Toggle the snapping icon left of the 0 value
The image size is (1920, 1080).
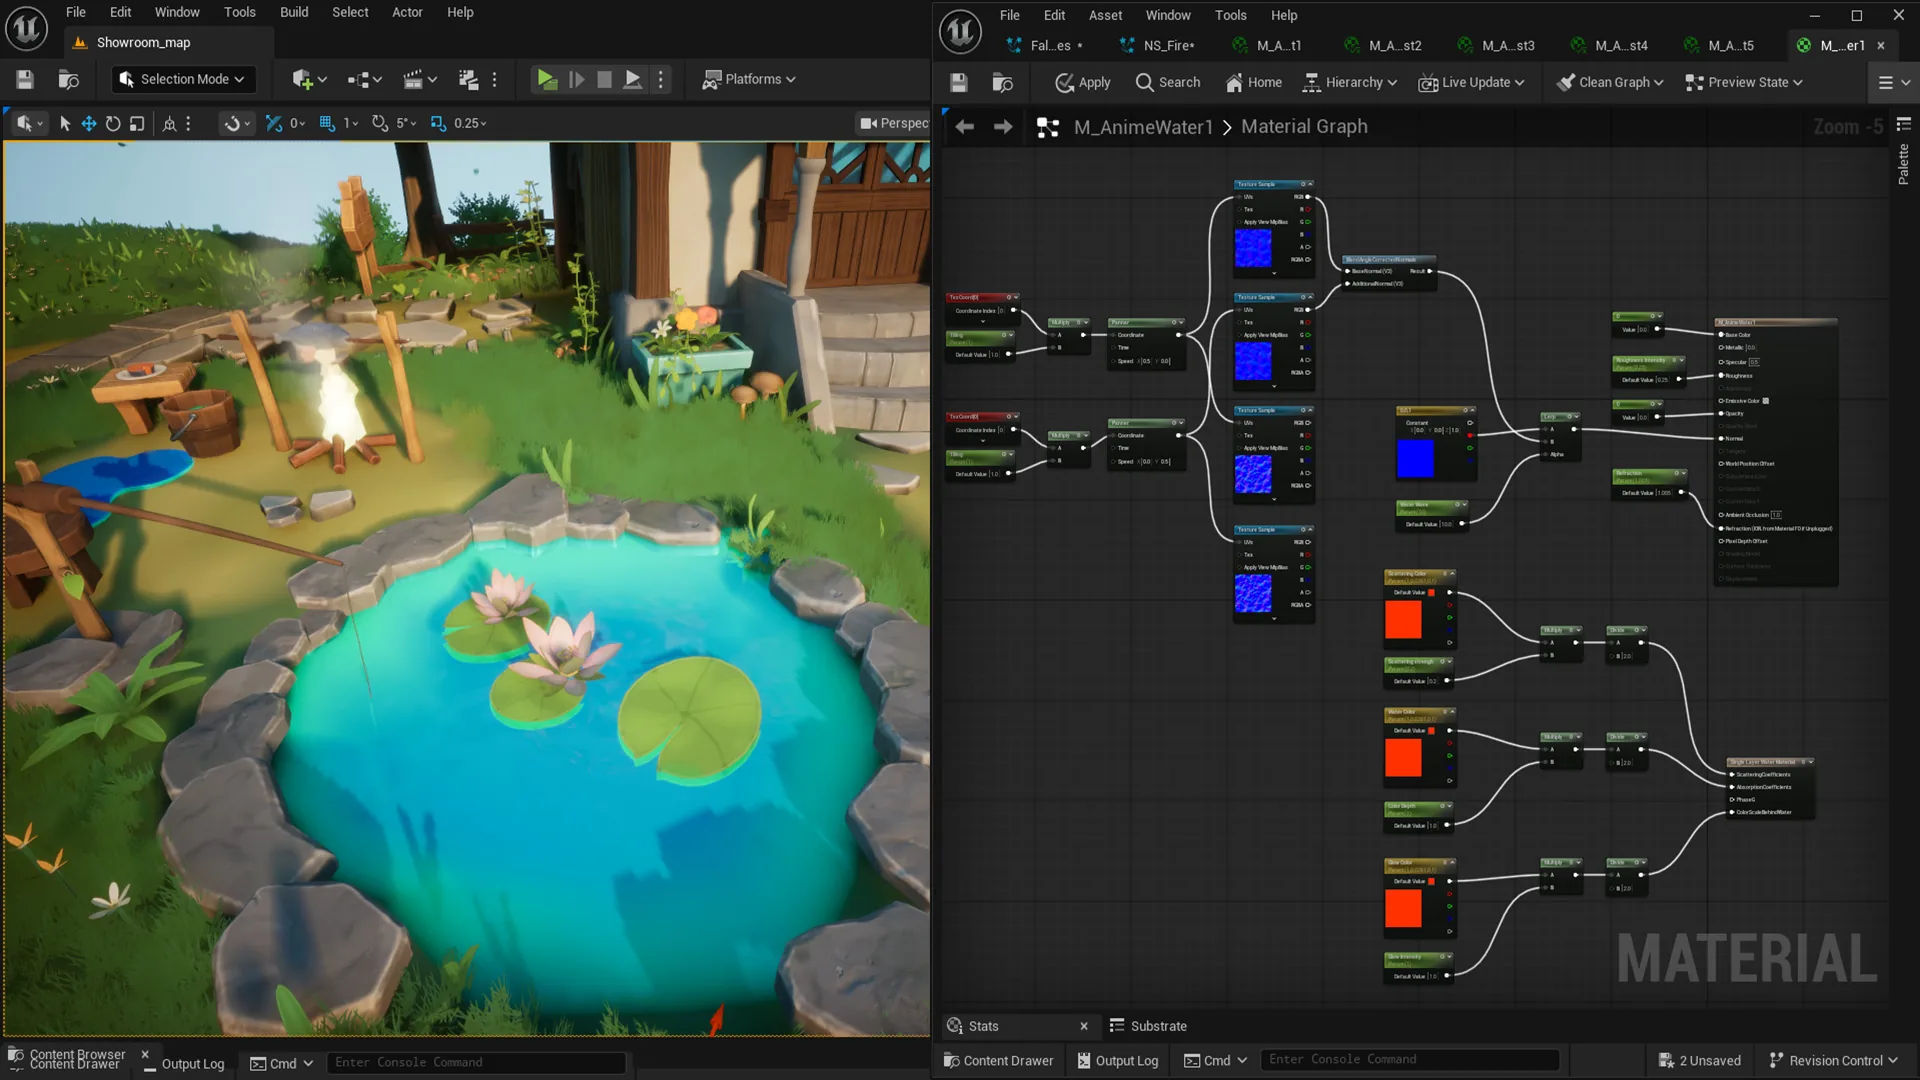click(273, 123)
